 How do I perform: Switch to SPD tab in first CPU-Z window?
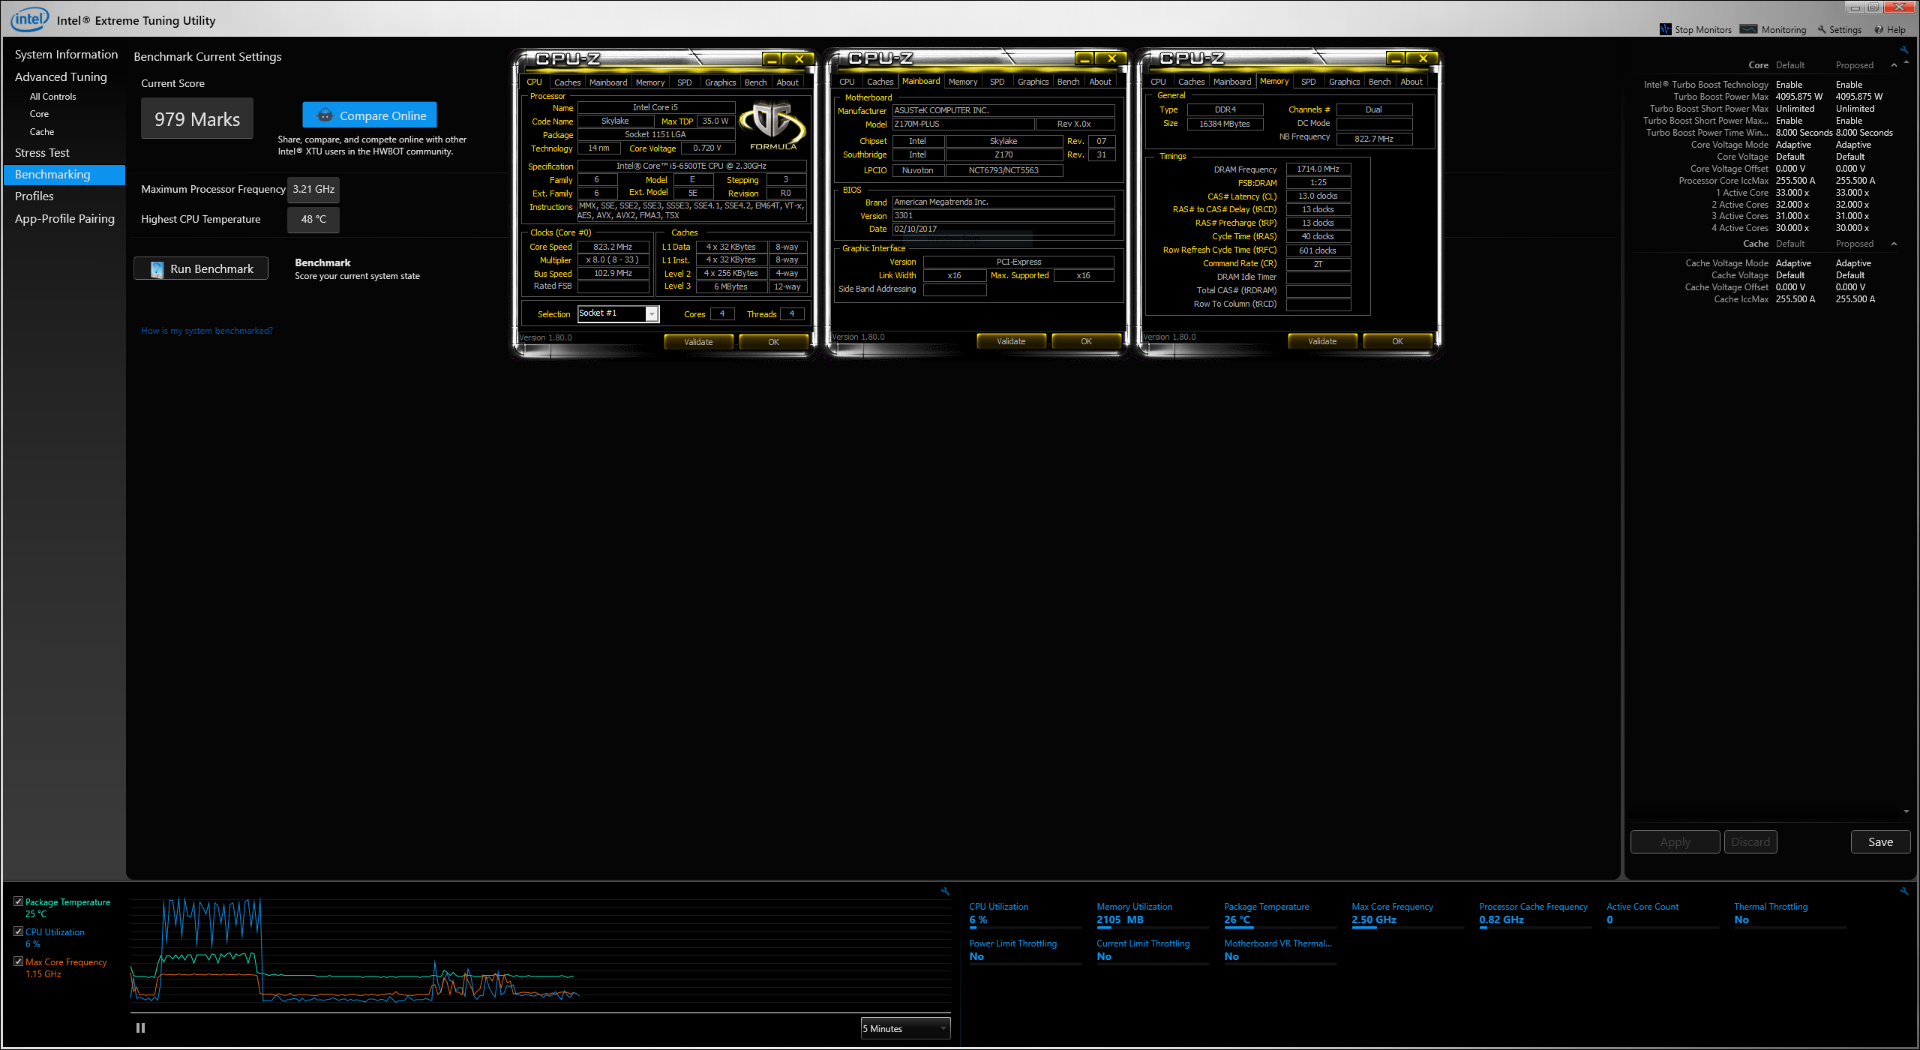click(684, 83)
